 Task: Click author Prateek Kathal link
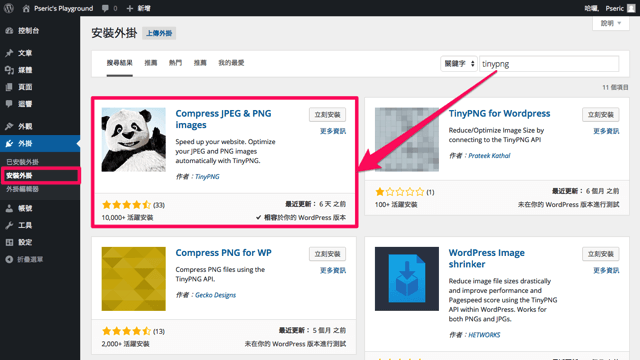tap(489, 156)
